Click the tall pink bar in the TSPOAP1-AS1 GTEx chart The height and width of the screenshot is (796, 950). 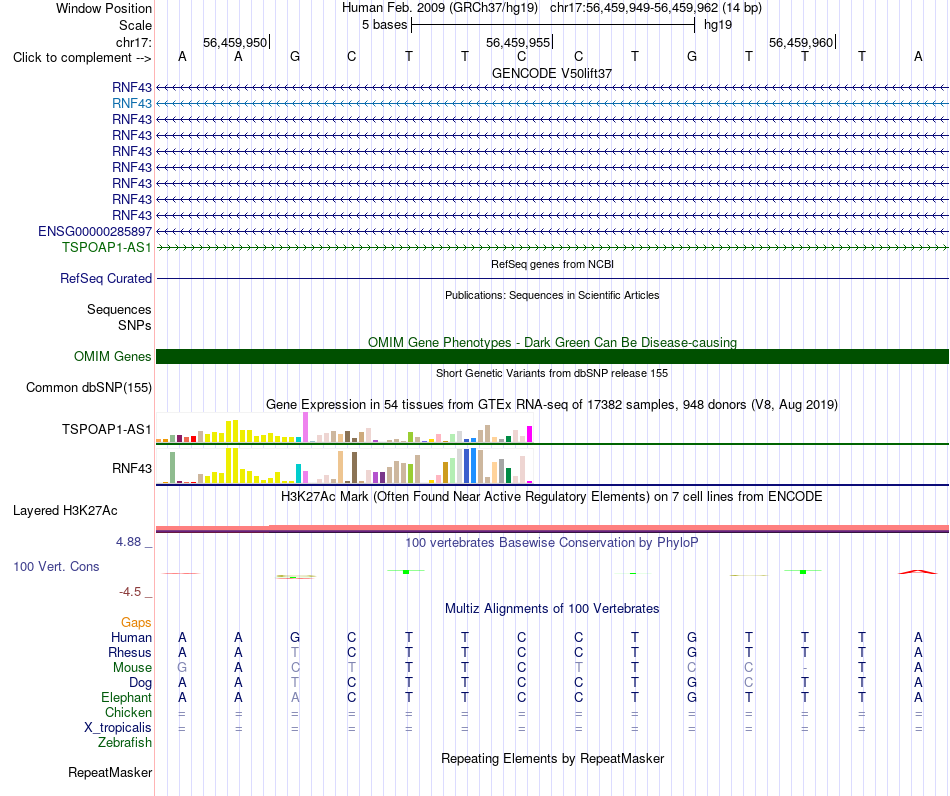[x=305, y=427]
